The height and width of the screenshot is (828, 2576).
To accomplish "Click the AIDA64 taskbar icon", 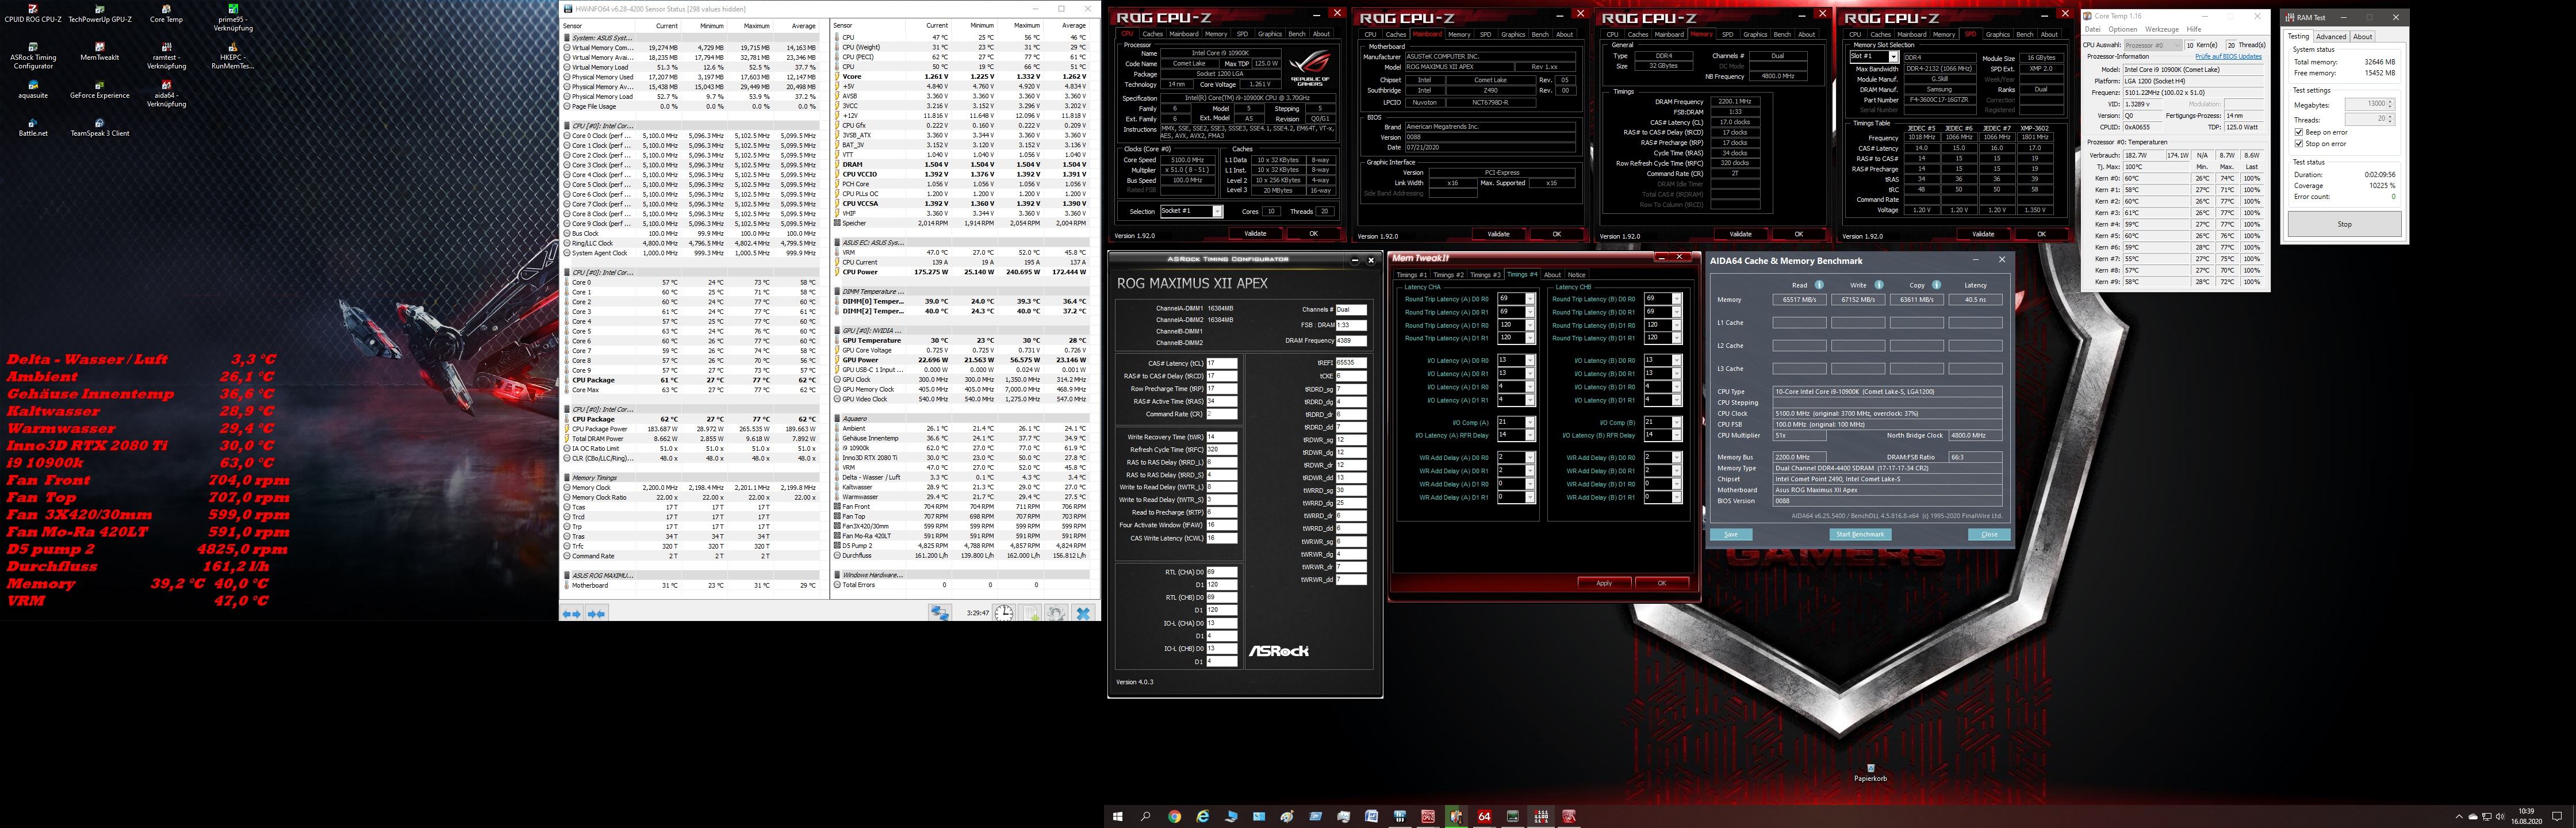I will pos(1484,816).
